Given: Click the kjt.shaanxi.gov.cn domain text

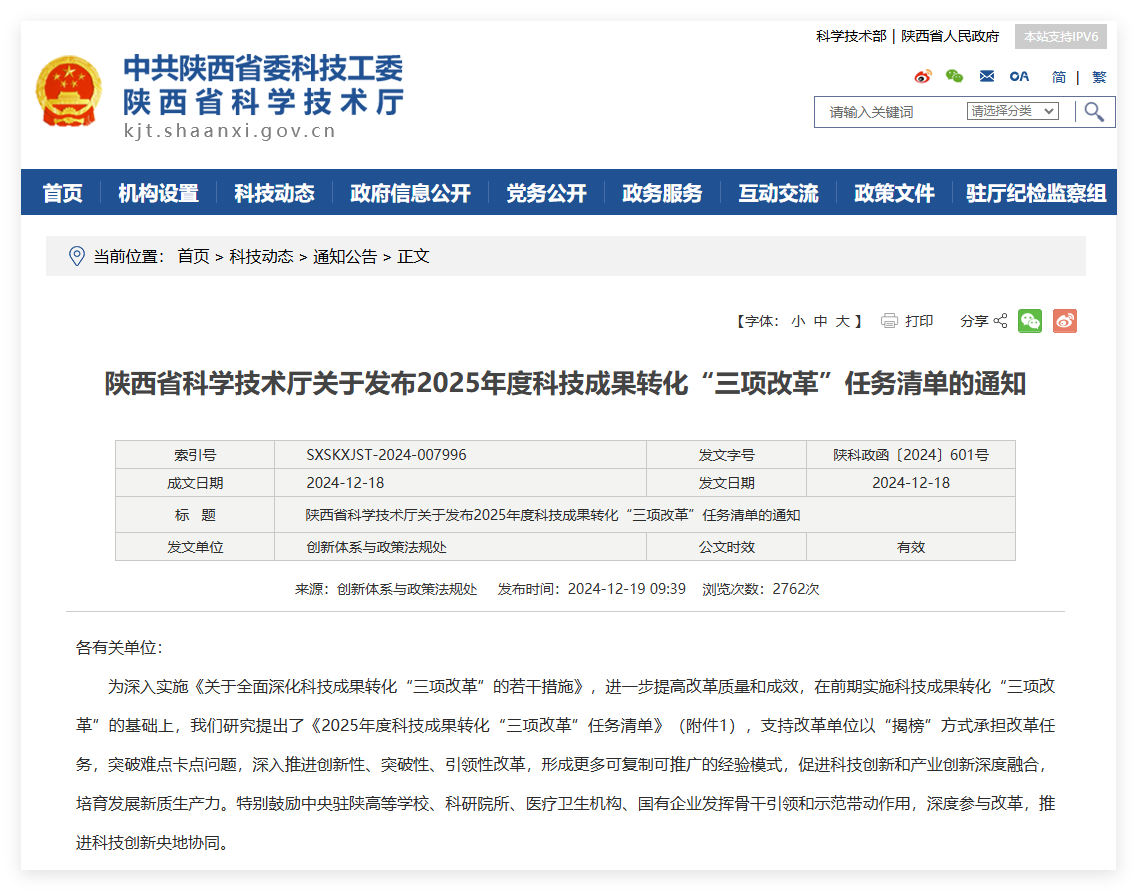Looking at the screenshot, I should click(x=229, y=131).
